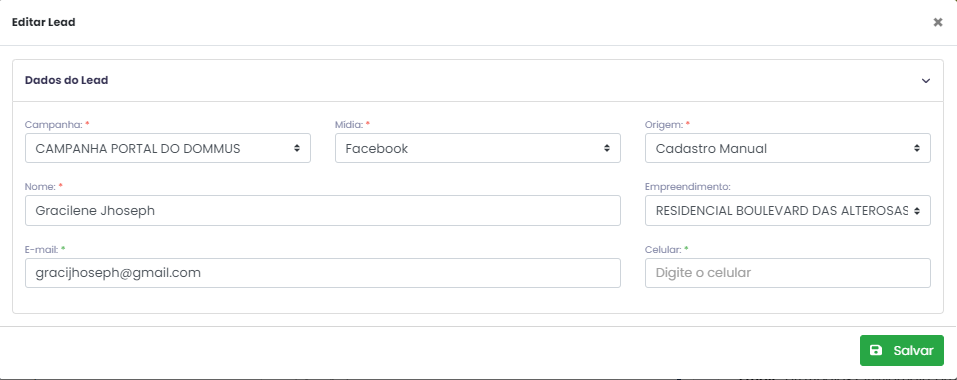Save the lead with the Salvar button
The width and height of the screenshot is (957, 380).
tap(901, 350)
